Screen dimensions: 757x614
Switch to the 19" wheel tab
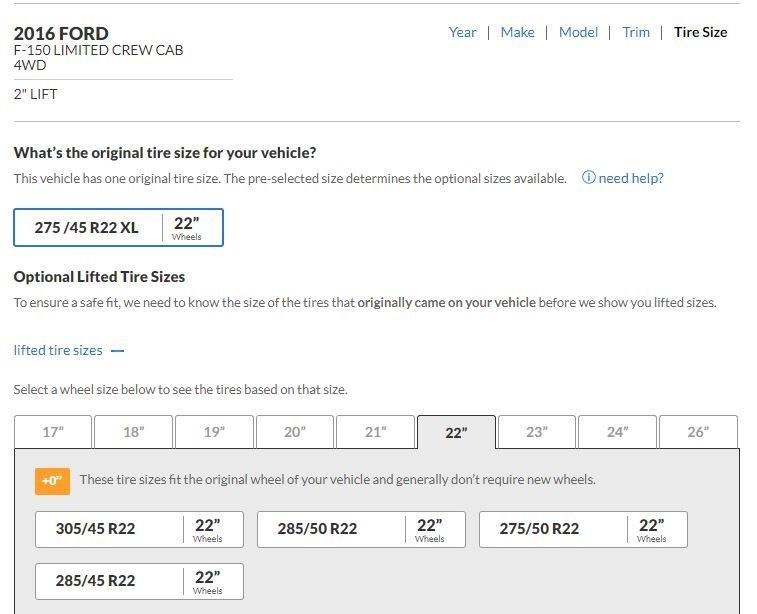click(x=214, y=432)
